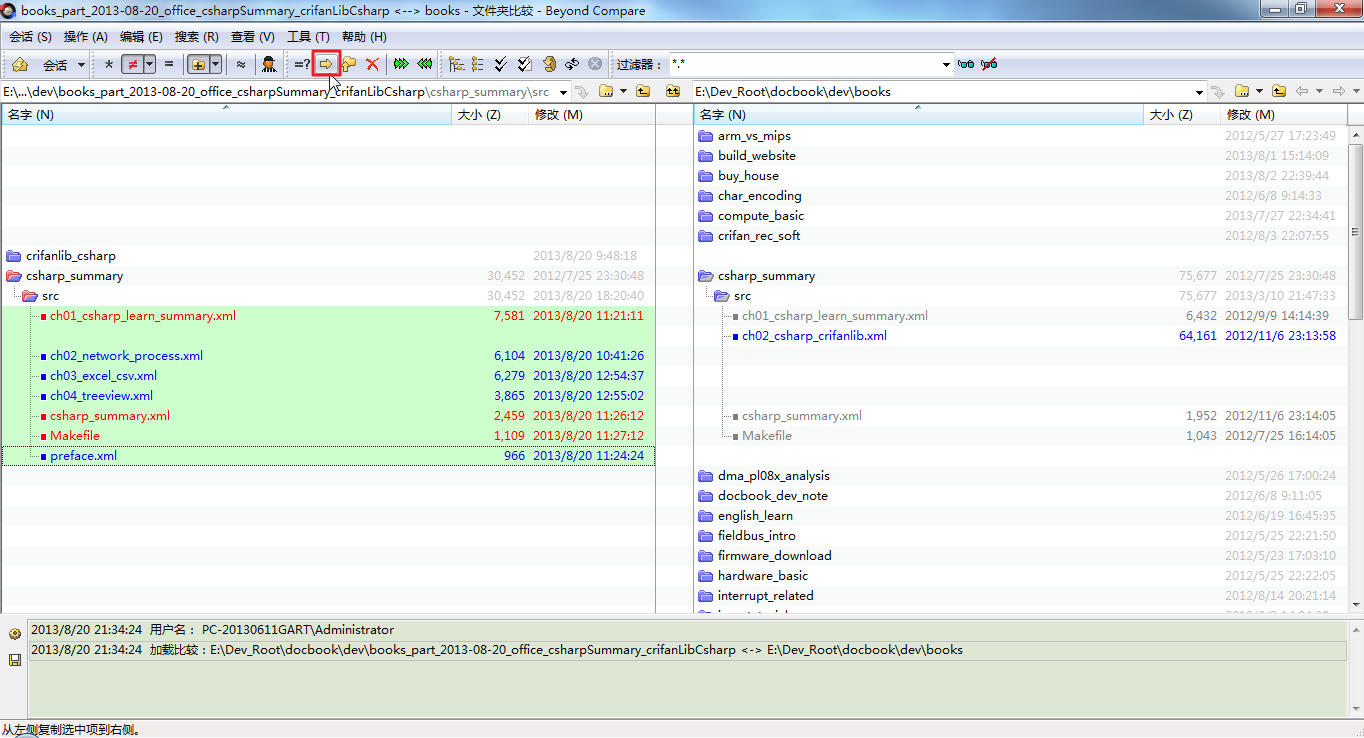Select the fieldbus_intro folder
Viewport: 1364px width, 738px height.
tap(757, 536)
